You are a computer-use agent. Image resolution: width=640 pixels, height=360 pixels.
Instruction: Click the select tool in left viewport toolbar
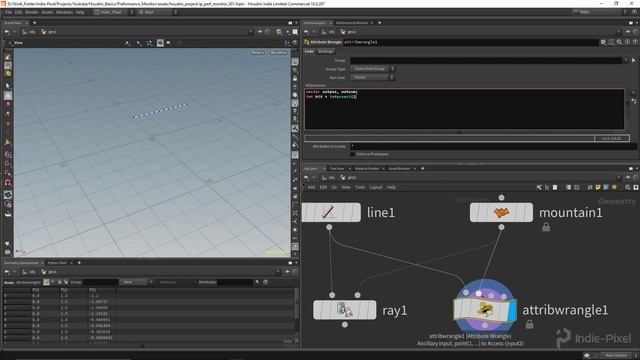[8, 86]
